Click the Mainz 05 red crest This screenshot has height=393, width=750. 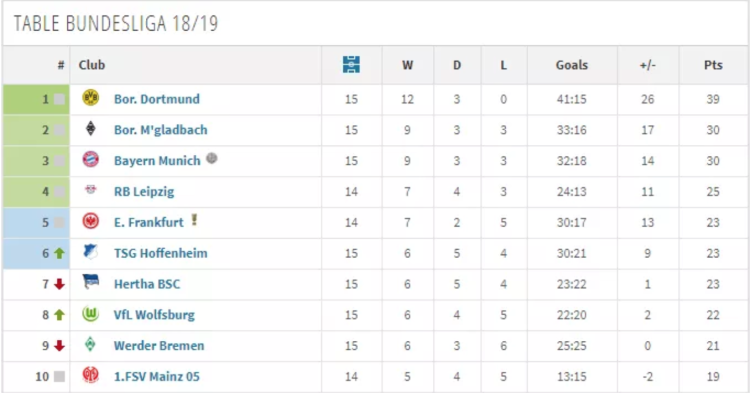[x=90, y=374]
